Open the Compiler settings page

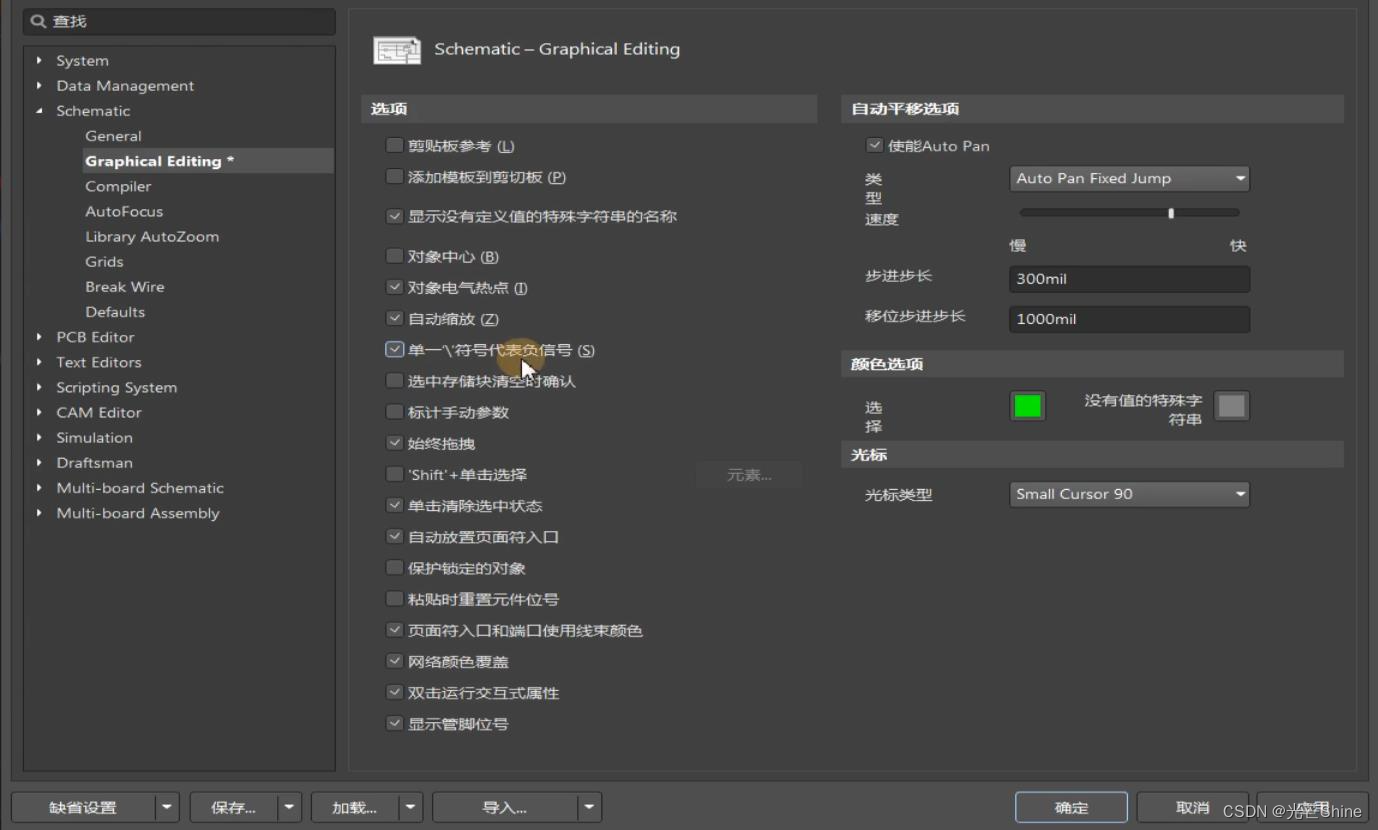tap(118, 186)
